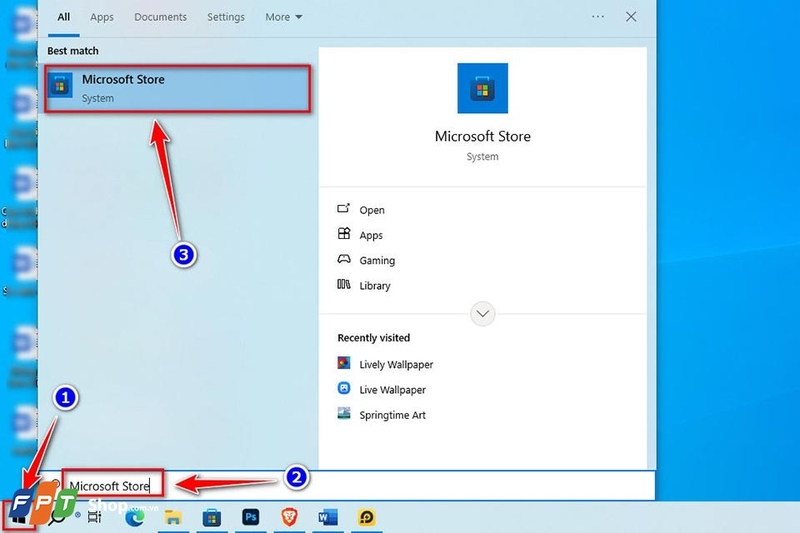Switch to the Settings search tab
Viewport: 800px width, 533px height.
click(x=226, y=17)
